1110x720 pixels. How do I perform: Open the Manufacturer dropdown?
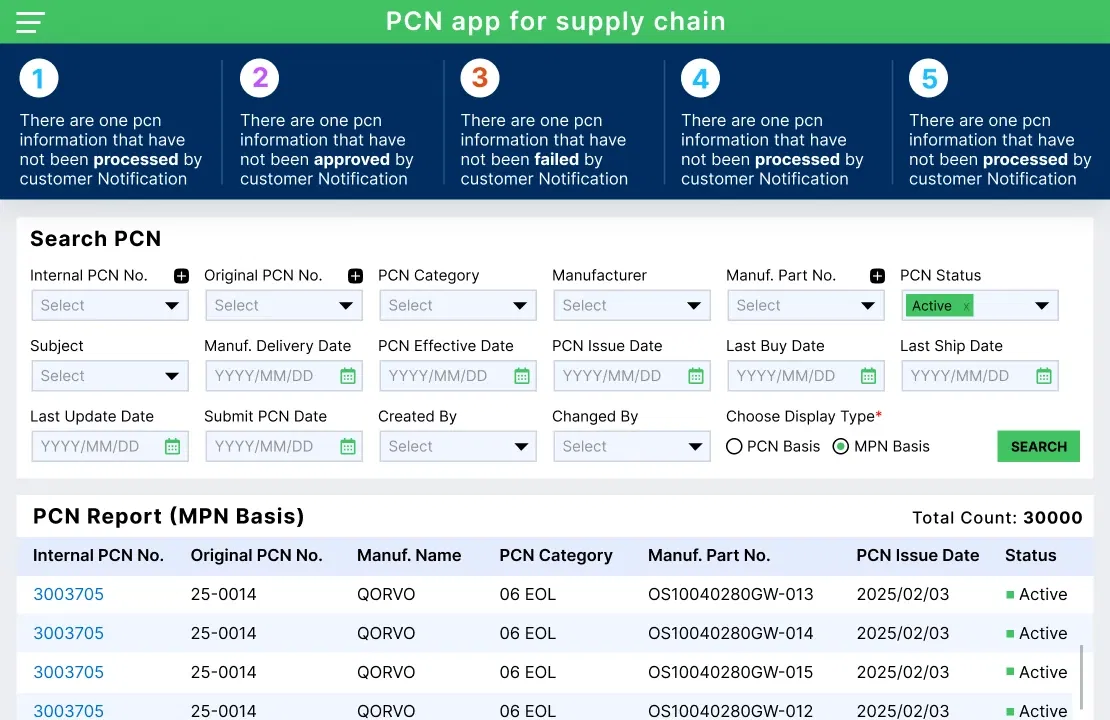(631, 305)
